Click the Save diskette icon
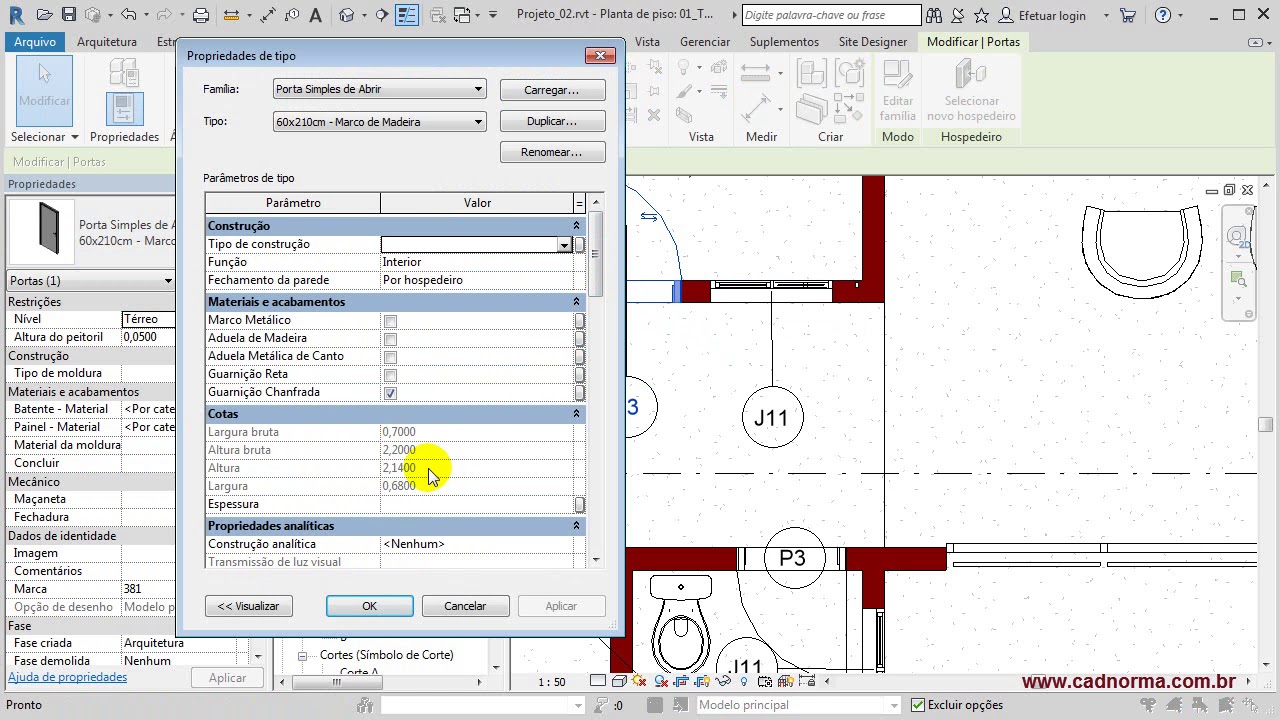The height and width of the screenshot is (720, 1280). coord(69,15)
